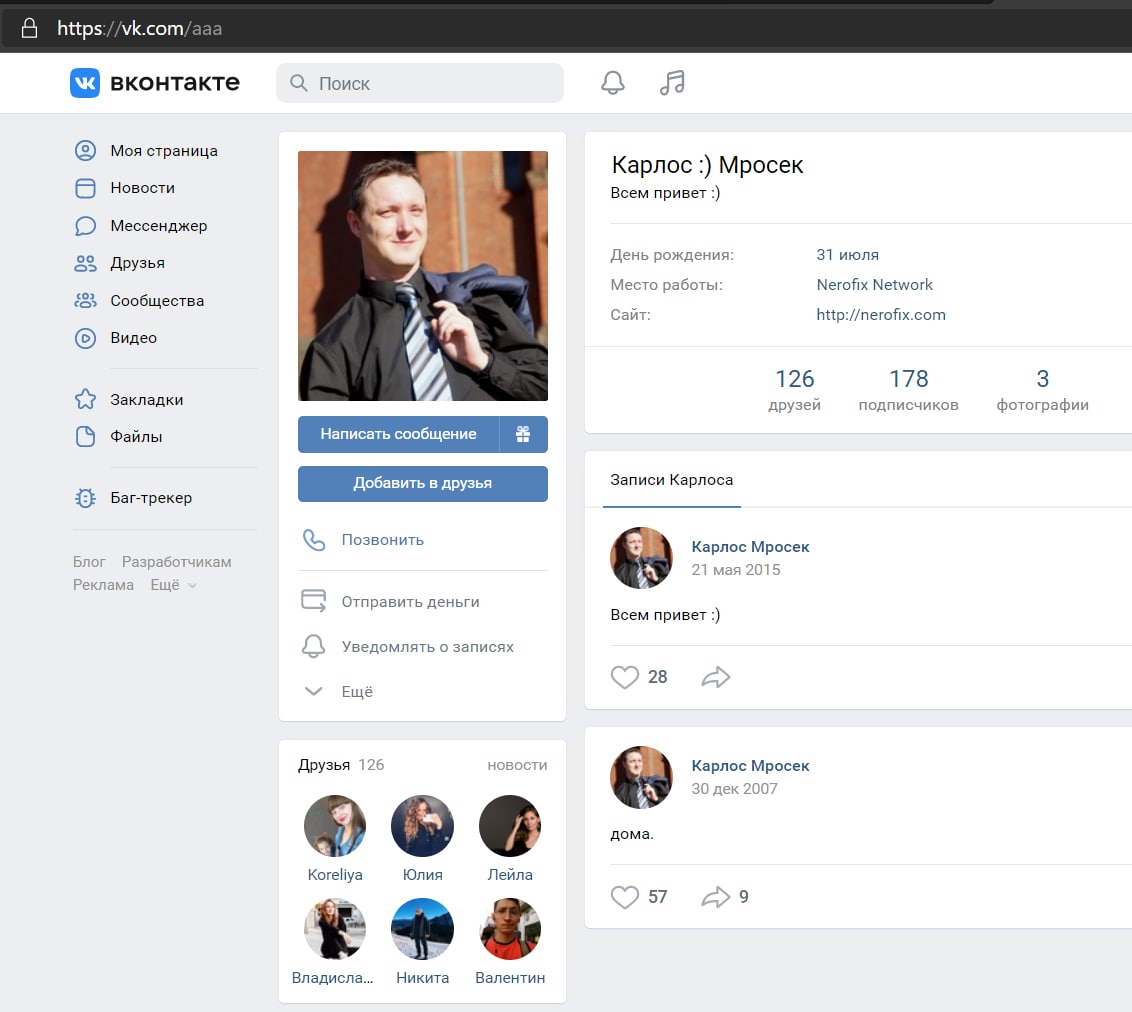Open friend Валентин's avatar

[510, 929]
